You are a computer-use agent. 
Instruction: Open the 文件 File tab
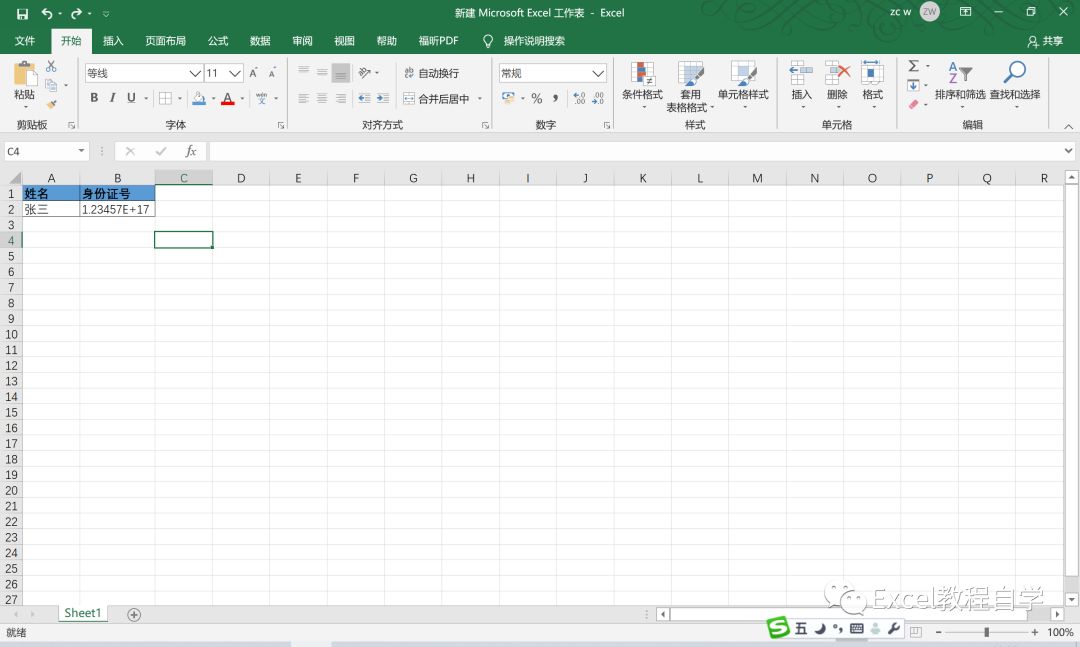[x=25, y=41]
